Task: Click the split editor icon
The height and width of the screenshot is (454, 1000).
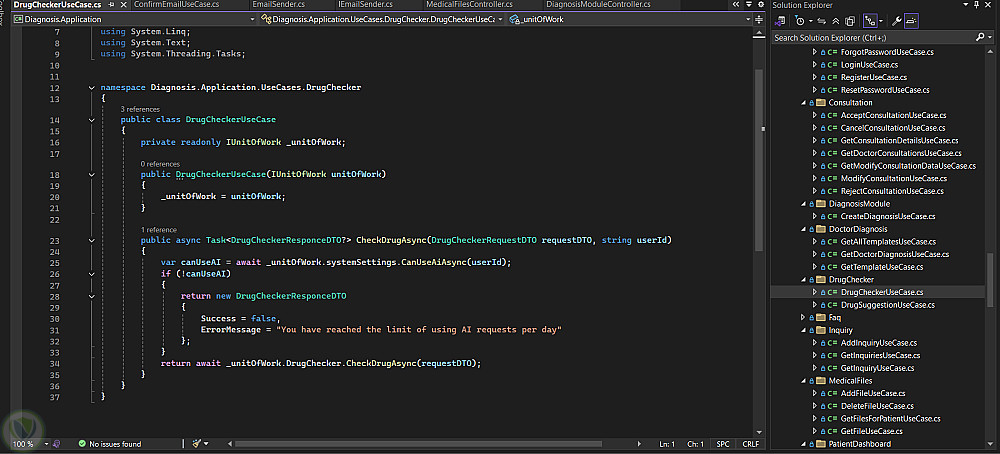Action: point(759,19)
